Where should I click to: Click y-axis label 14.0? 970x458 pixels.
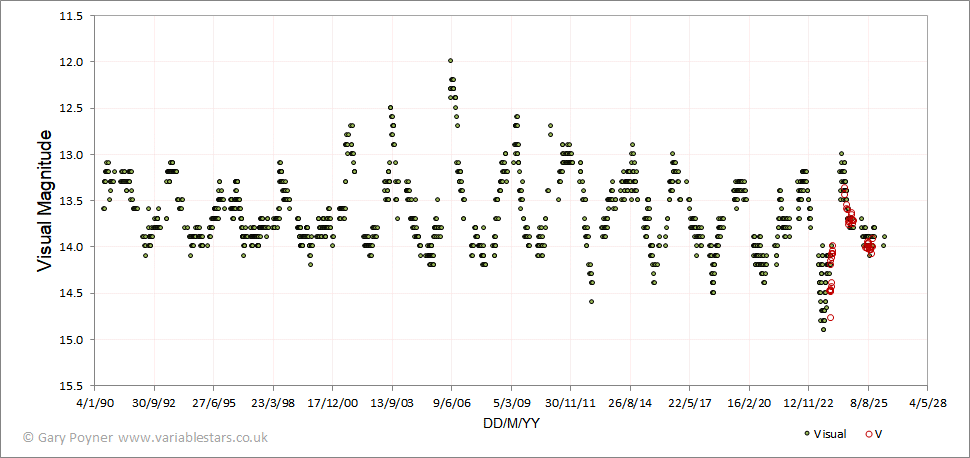[x=71, y=248]
